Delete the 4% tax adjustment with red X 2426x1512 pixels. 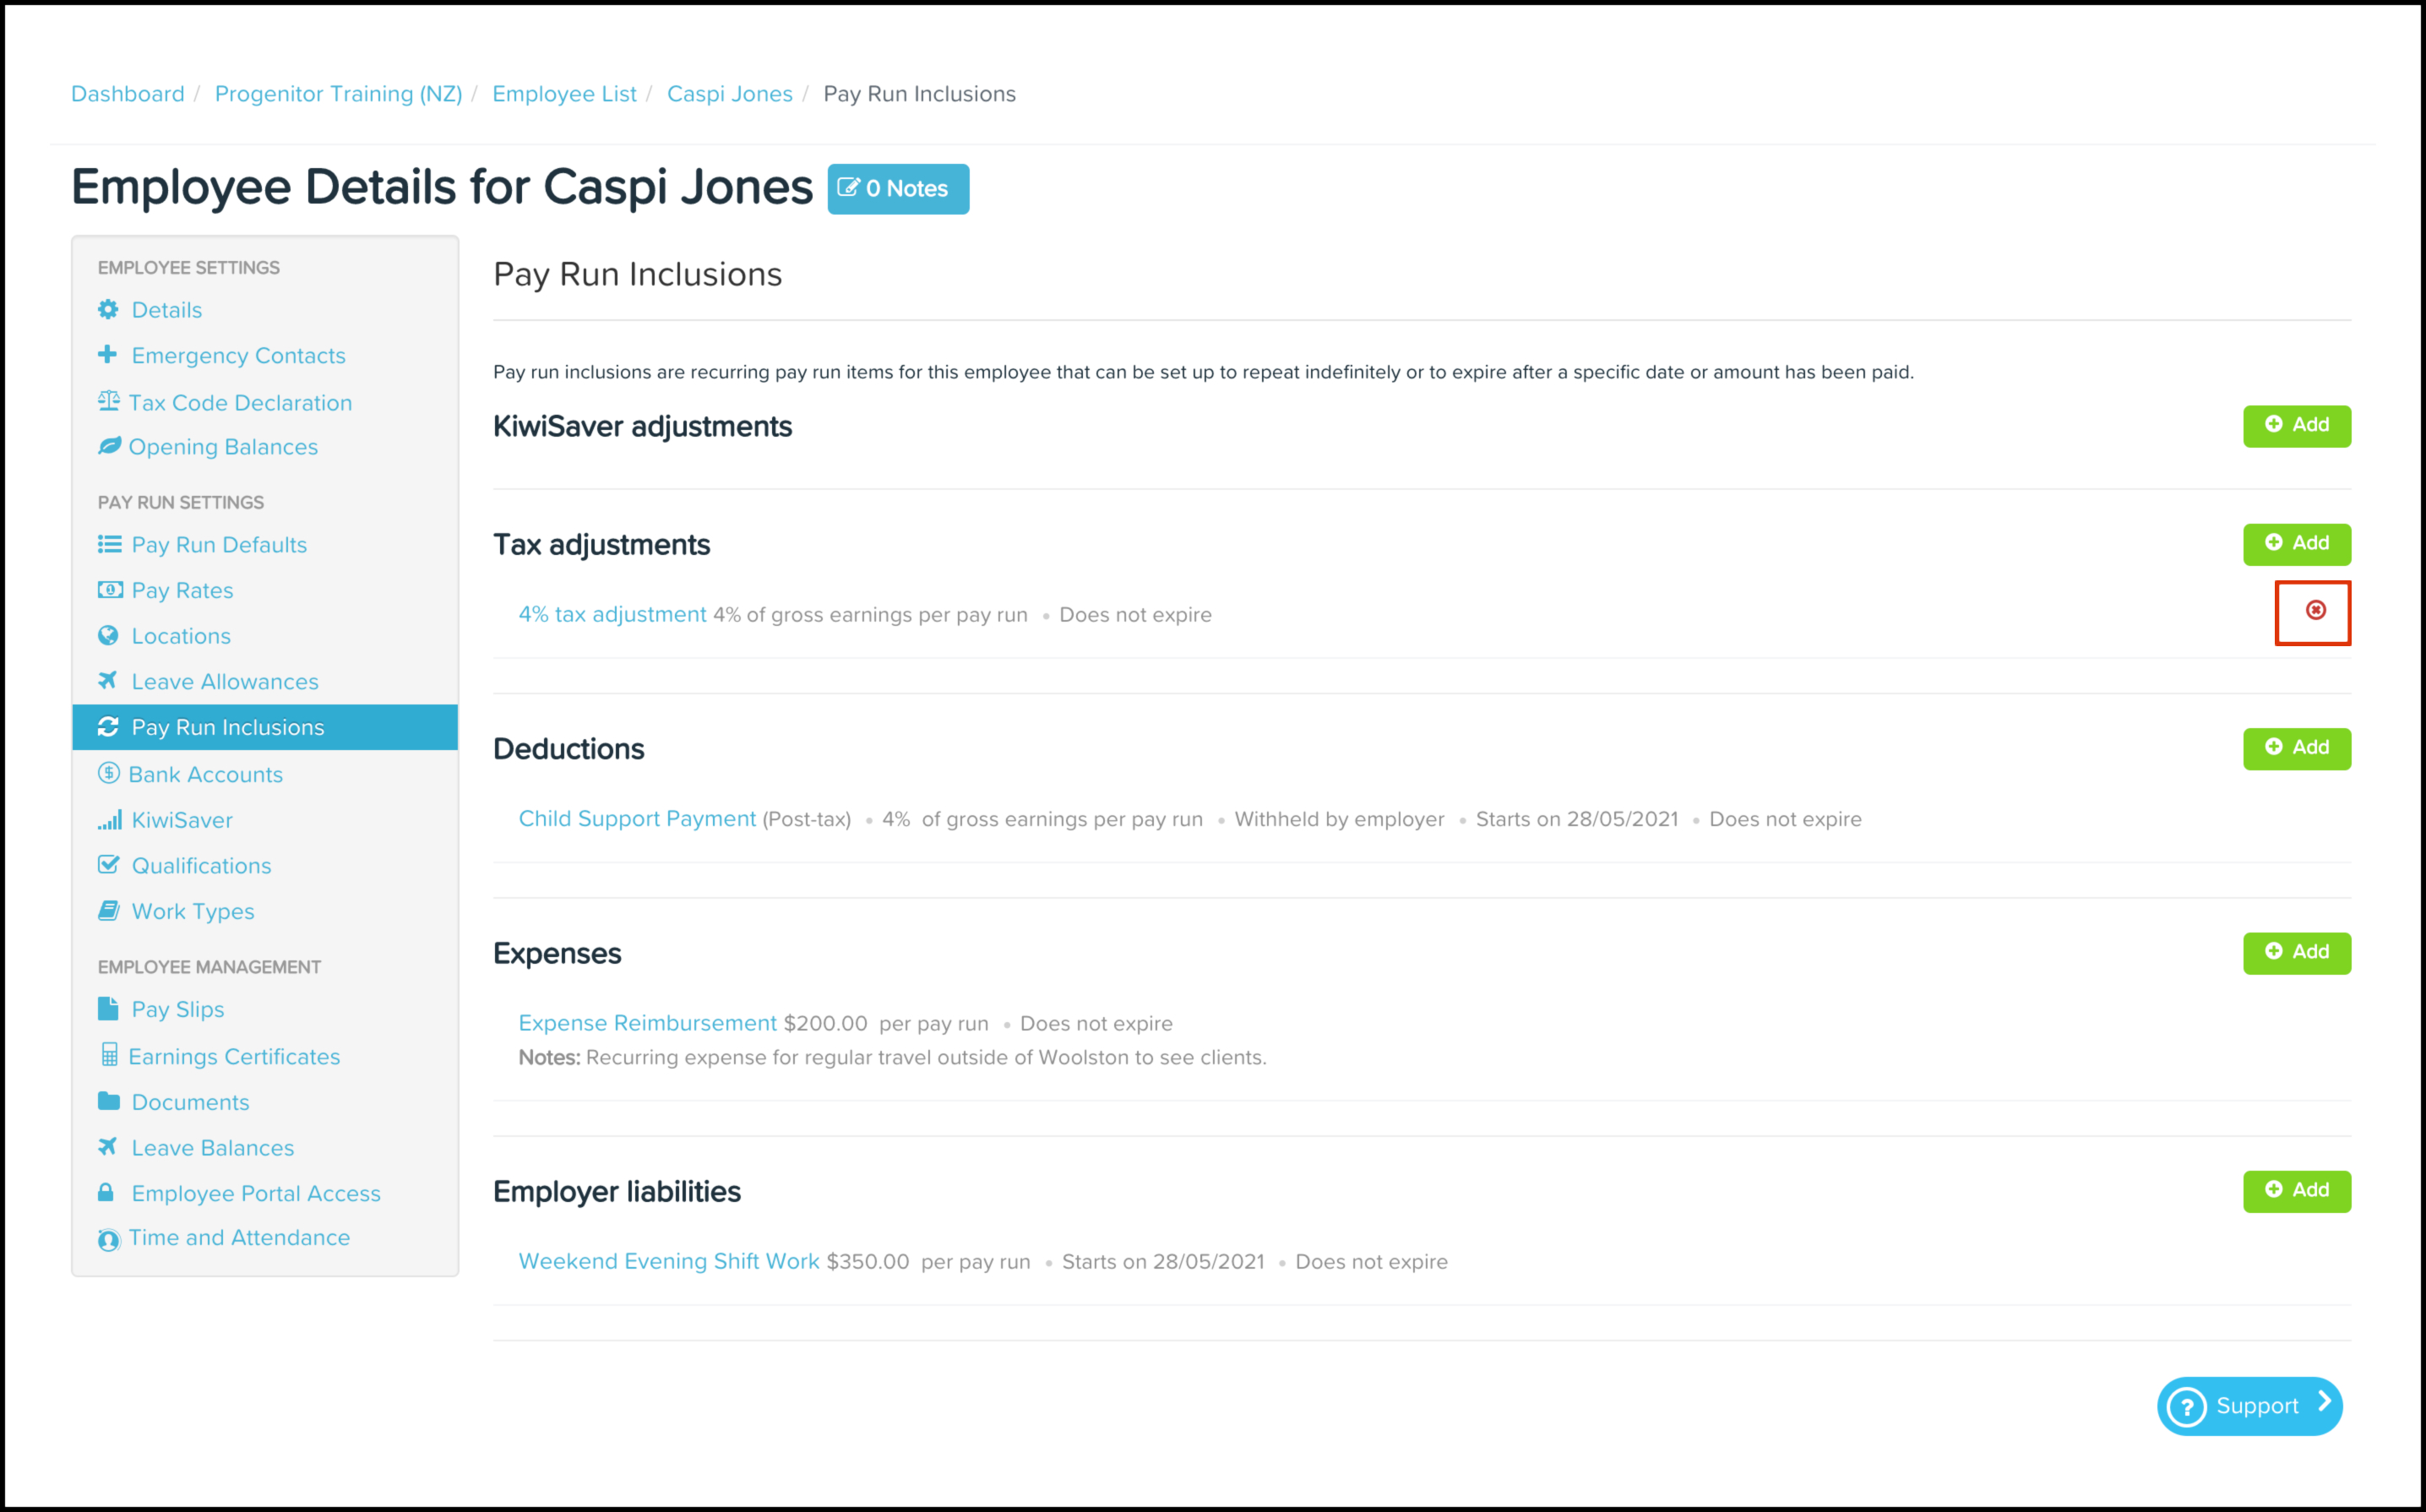point(2315,610)
